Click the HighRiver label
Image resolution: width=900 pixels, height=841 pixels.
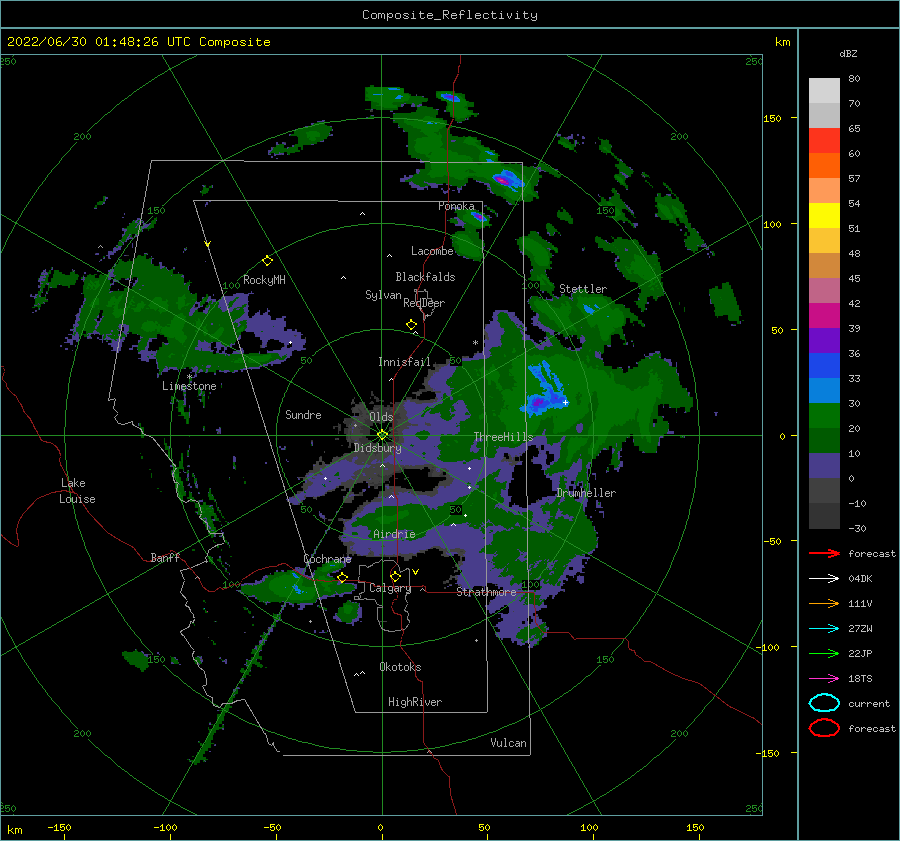point(415,702)
